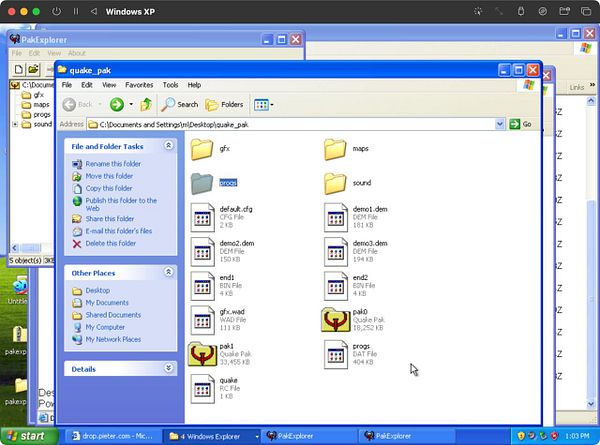Image resolution: width=600 pixels, height=445 pixels.
Task: Click the clock showing 1:03 PM
Action: click(577, 436)
